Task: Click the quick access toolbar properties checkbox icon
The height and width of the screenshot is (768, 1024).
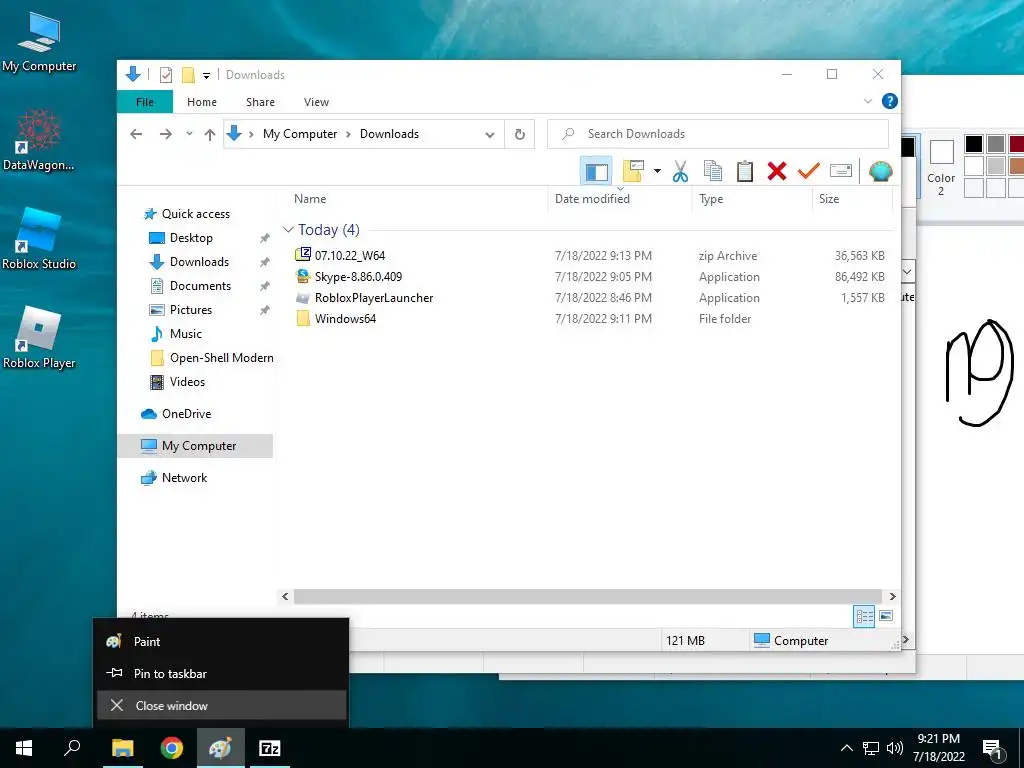Action: (x=166, y=75)
